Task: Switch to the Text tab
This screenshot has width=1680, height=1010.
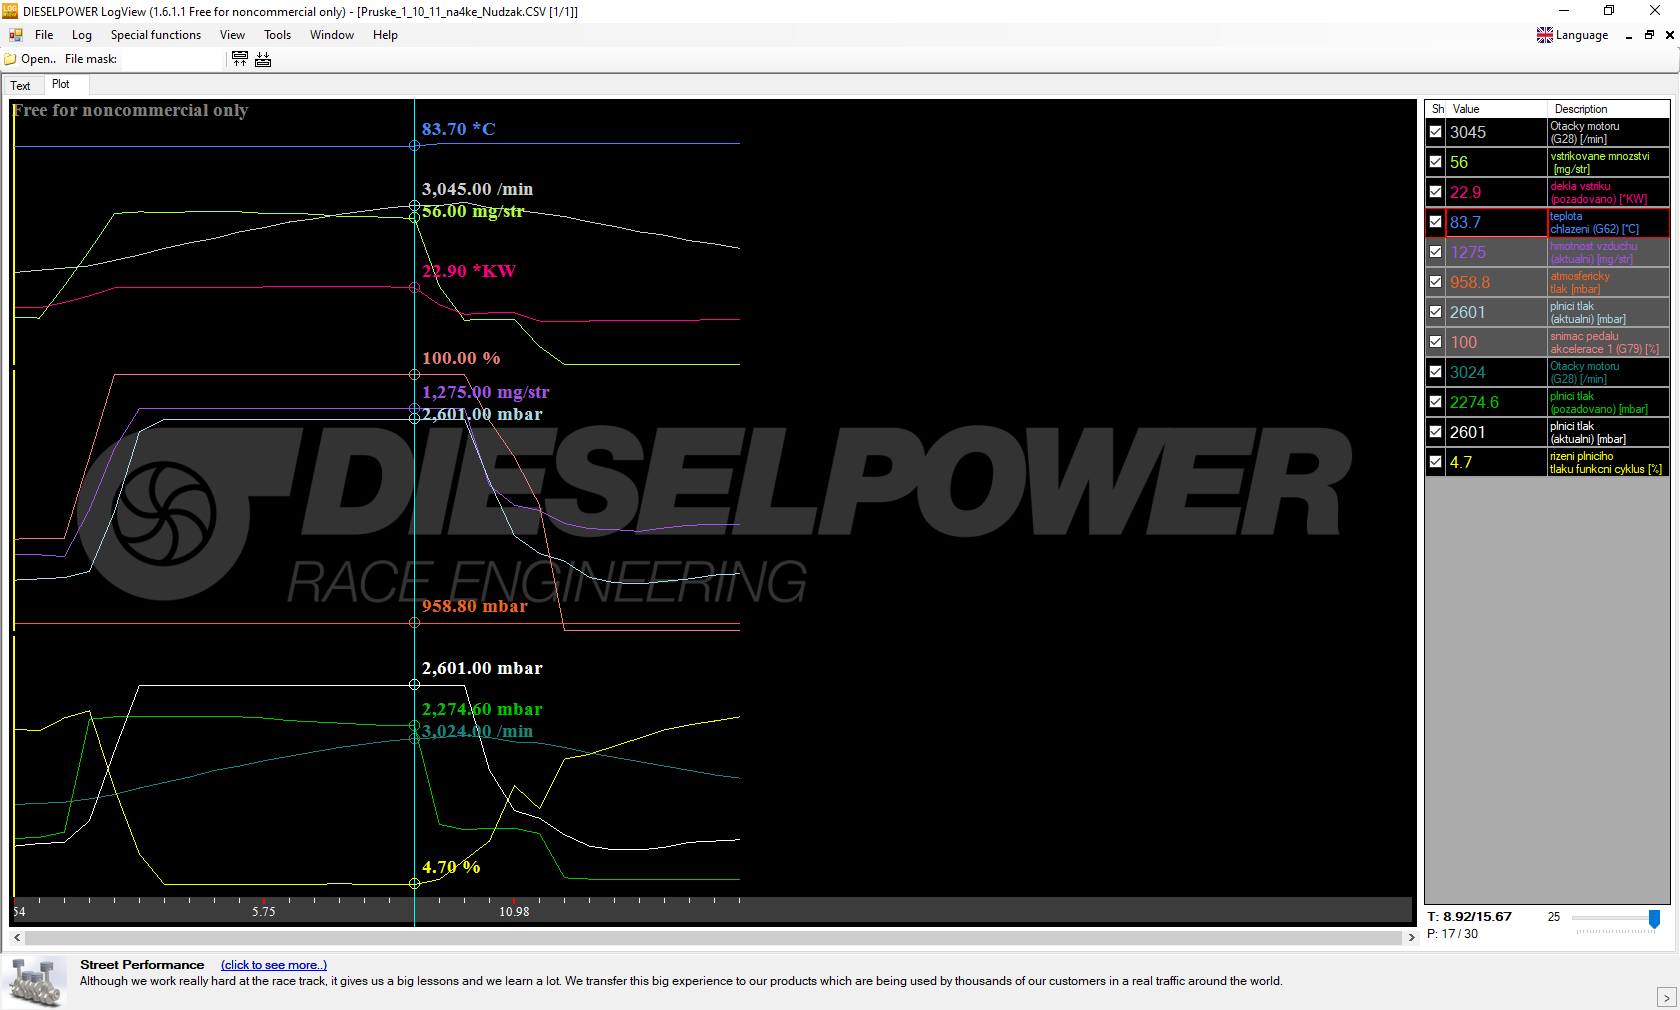Action: pyautogui.click(x=20, y=86)
